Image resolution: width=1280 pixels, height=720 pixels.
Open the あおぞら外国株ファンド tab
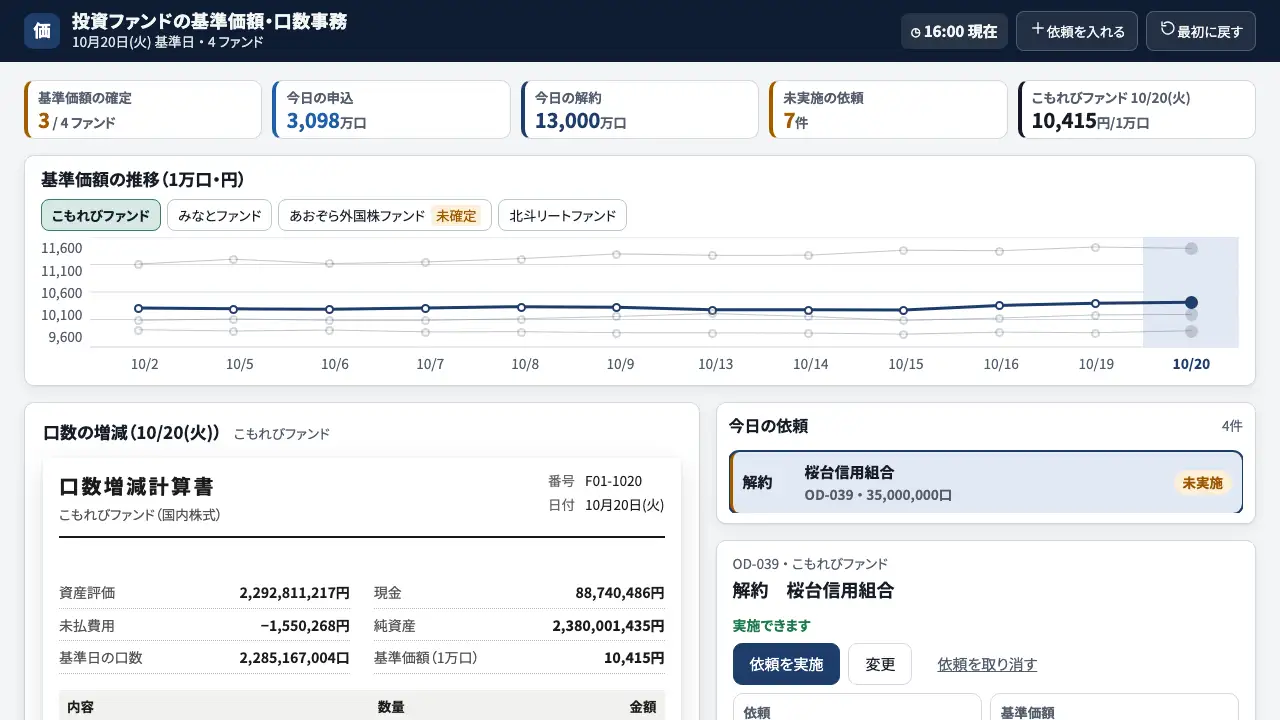point(385,215)
